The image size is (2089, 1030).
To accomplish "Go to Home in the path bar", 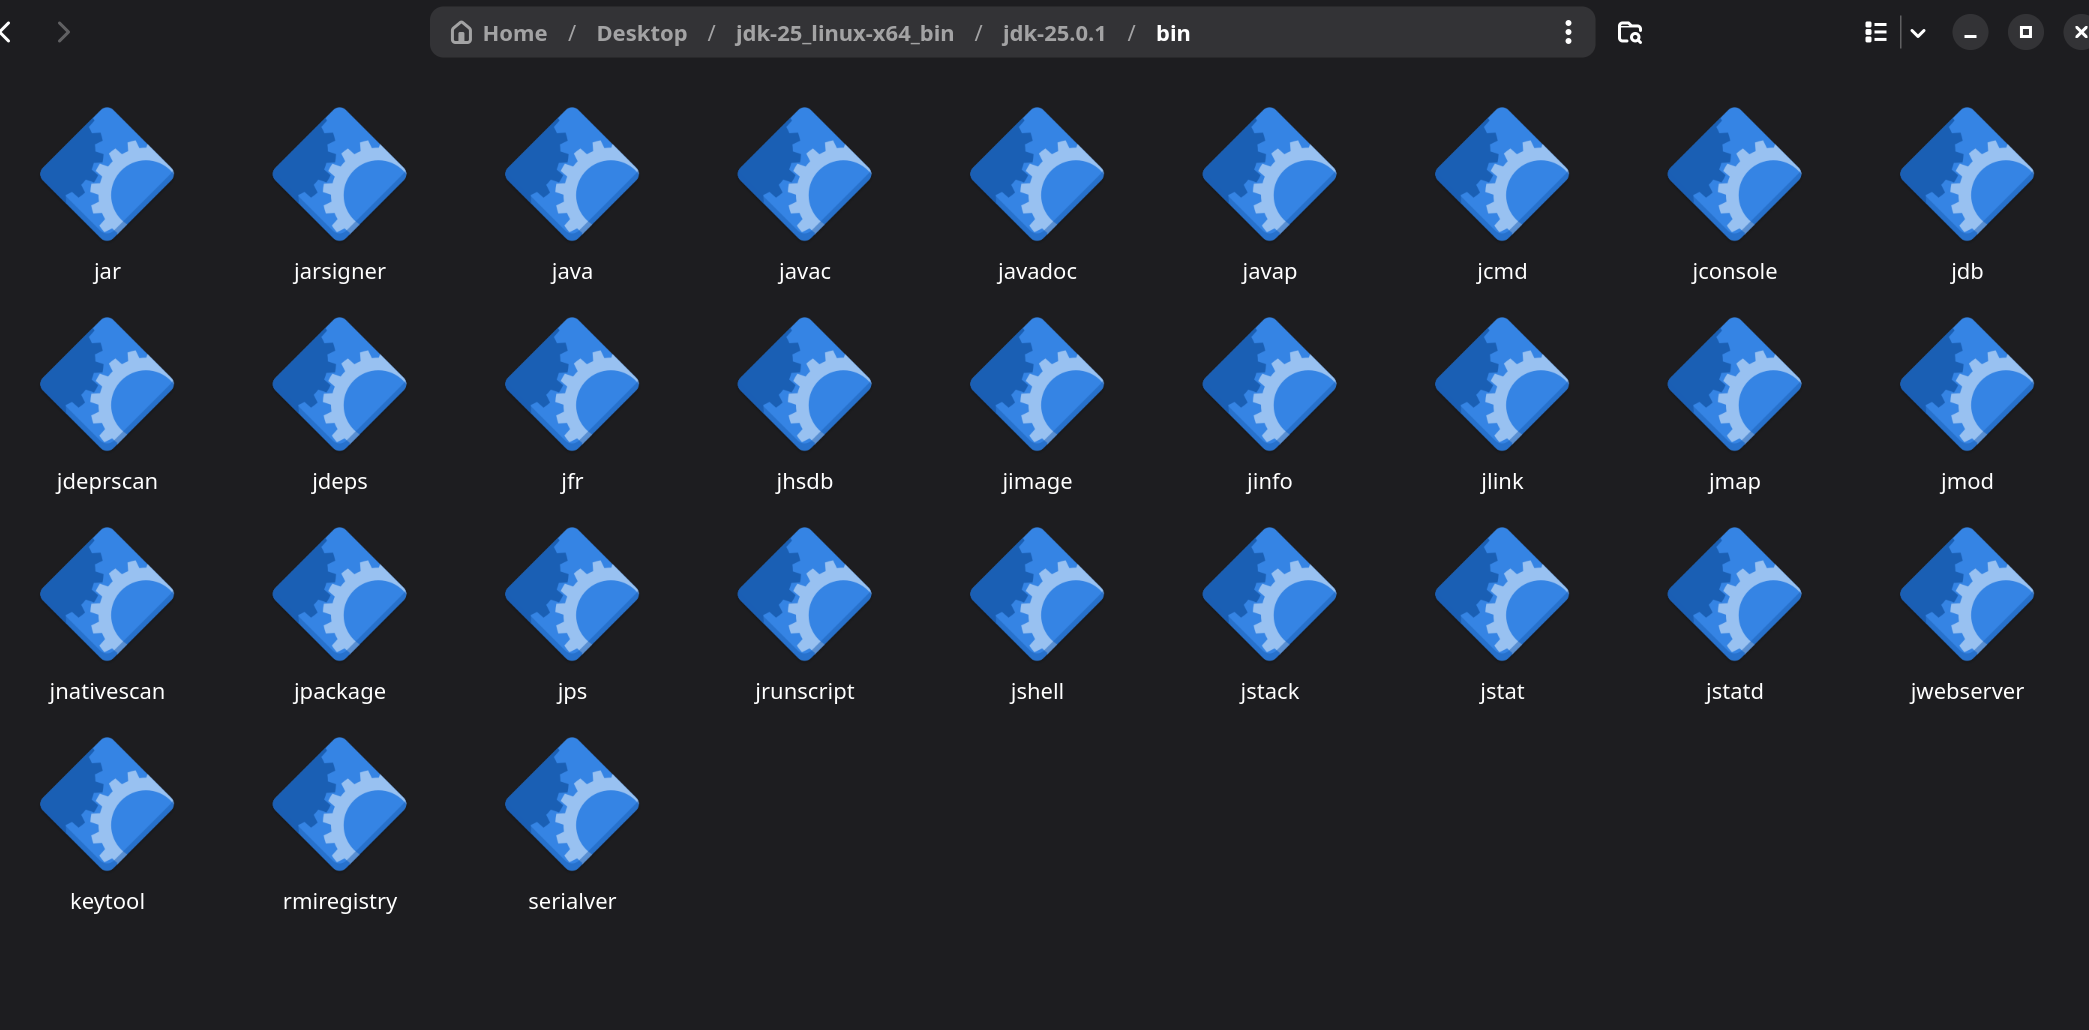I will 499,33.
